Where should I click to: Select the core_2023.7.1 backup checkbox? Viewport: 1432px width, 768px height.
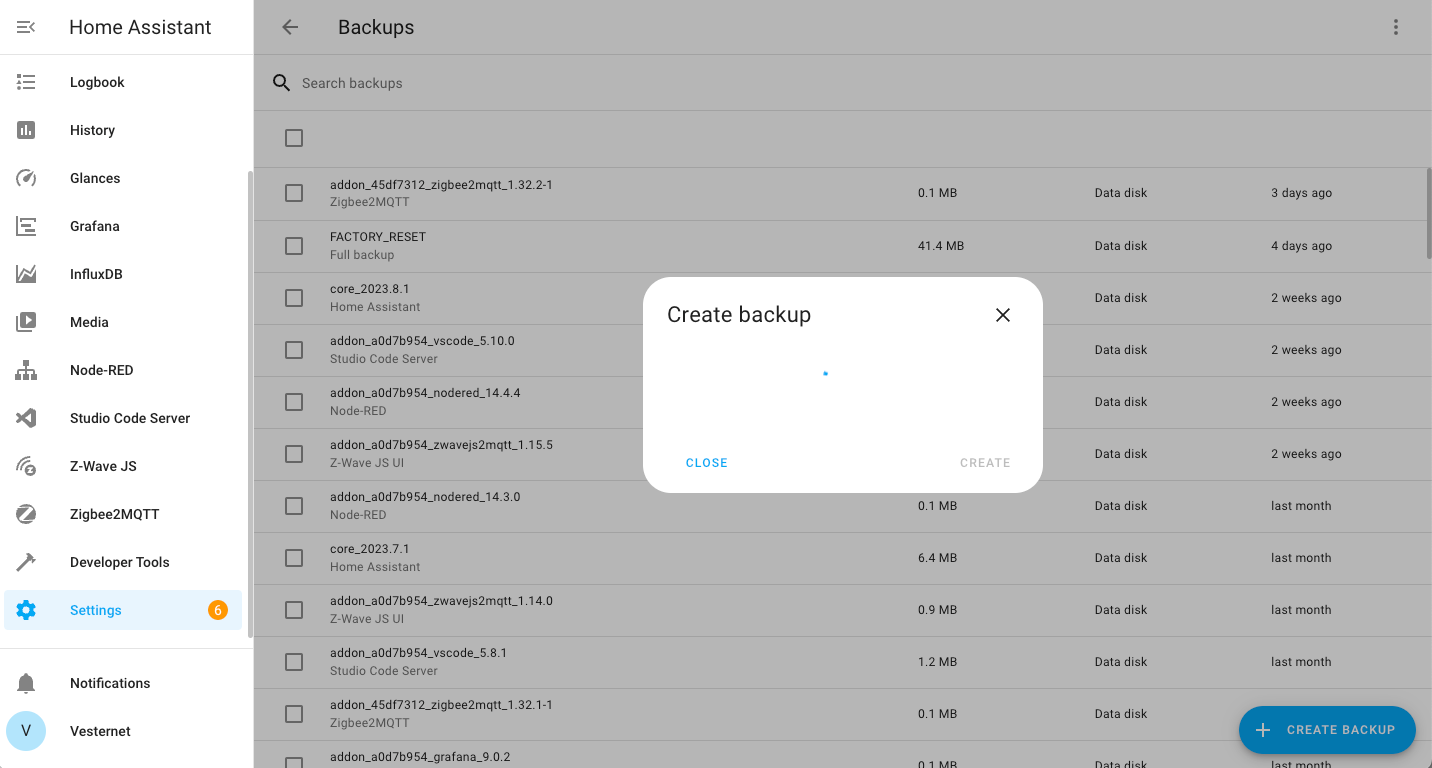click(x=294, y=557)
